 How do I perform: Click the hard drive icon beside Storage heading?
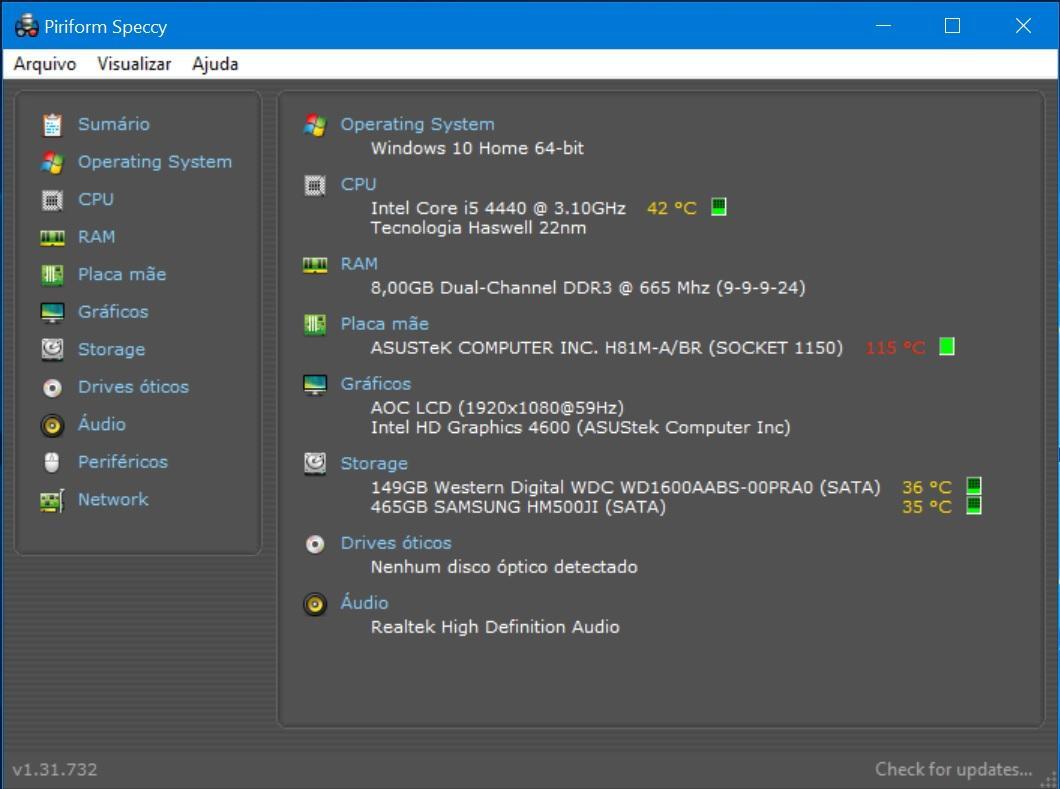[x=315, y=464]
